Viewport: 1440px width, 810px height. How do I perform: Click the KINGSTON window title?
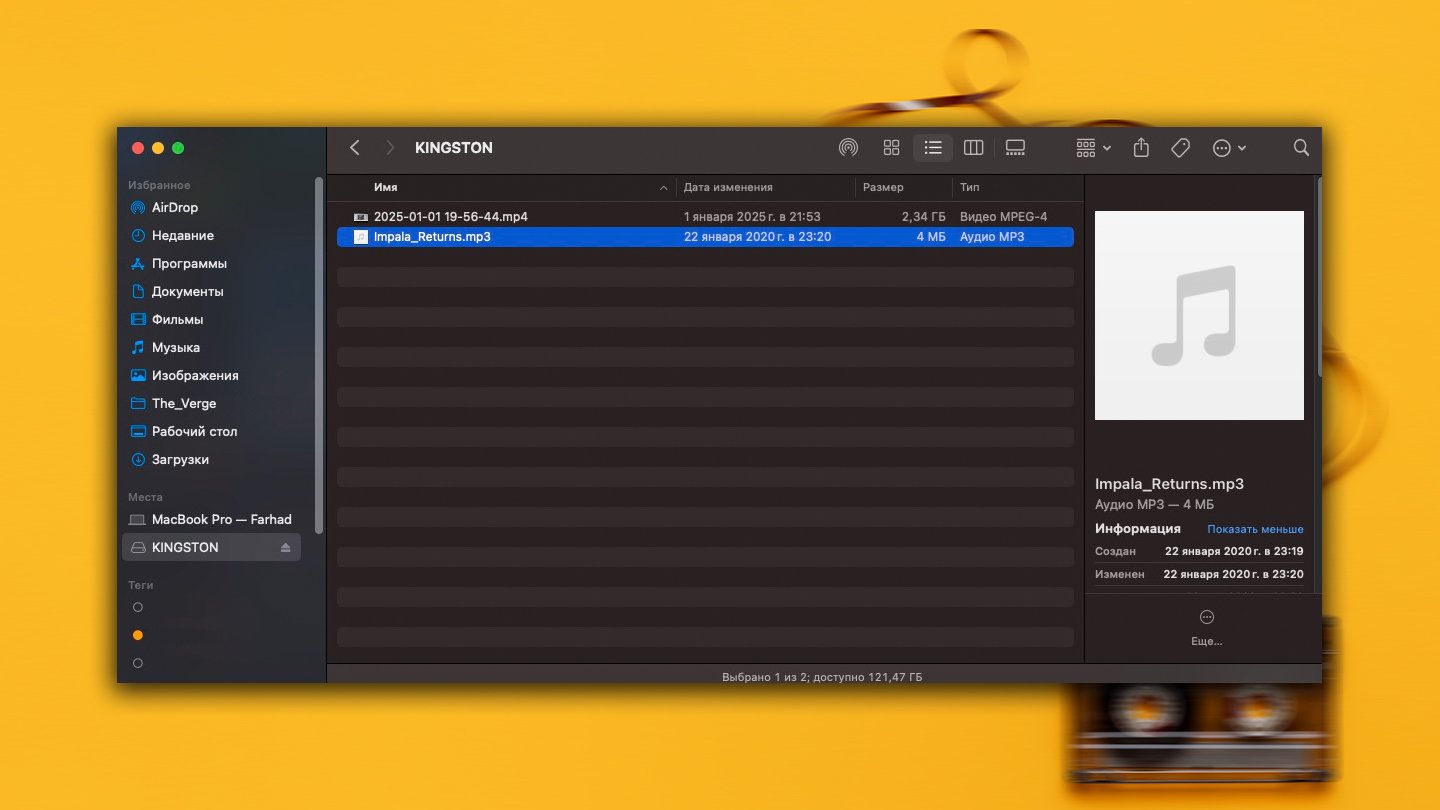click(x=454, y=148)
